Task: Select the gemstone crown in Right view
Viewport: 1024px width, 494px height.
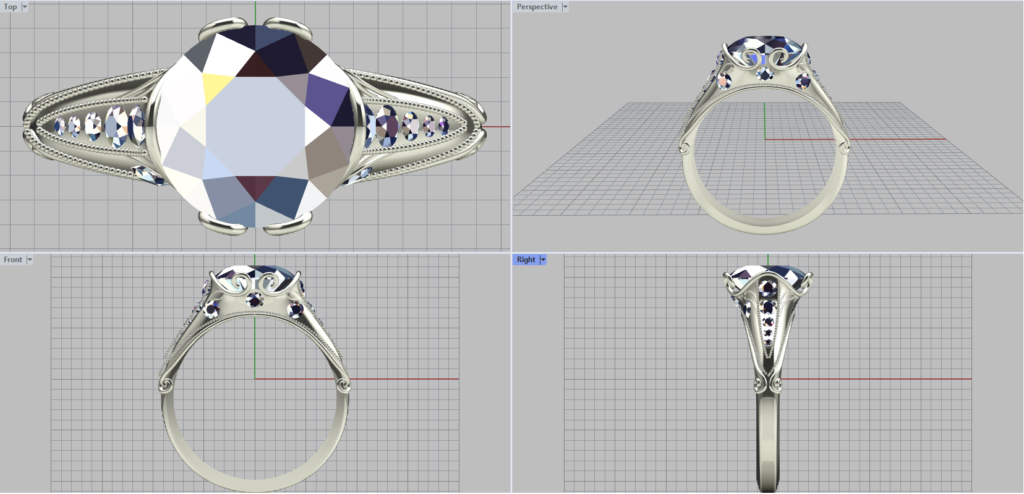Action: 766,272
